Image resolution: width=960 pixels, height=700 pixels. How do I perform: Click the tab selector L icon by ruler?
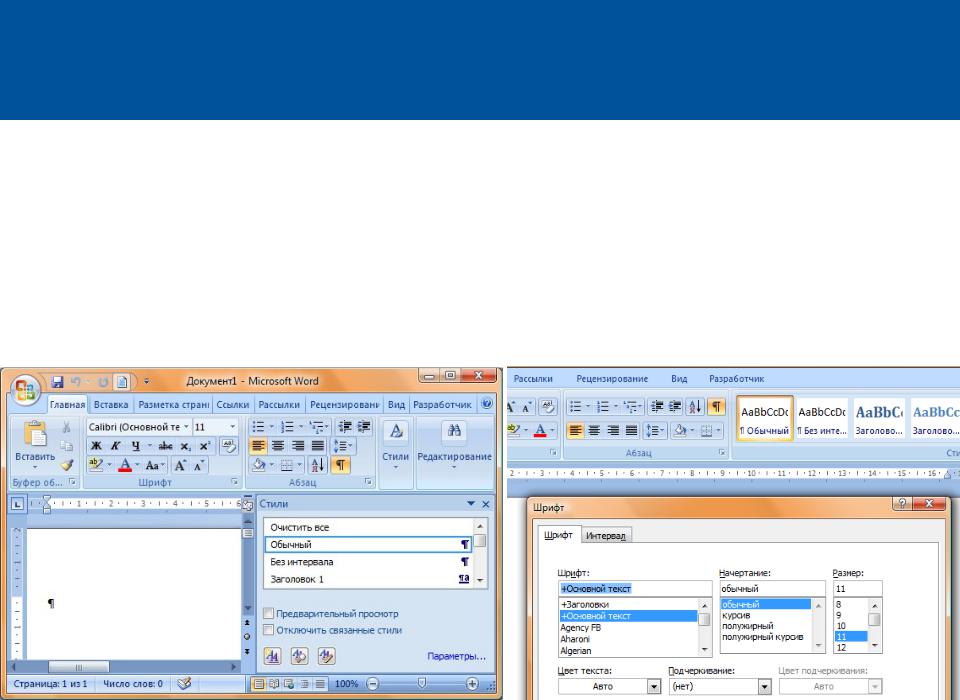17,504
